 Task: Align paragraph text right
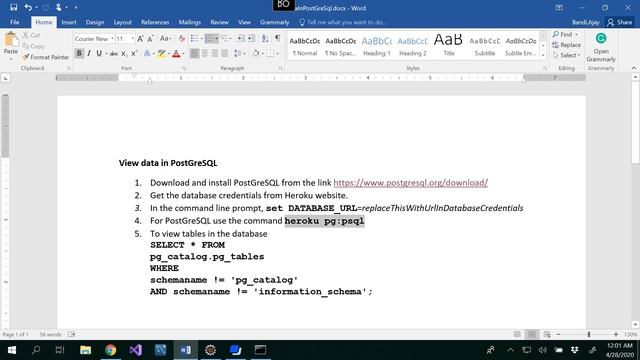click(215, 53)
